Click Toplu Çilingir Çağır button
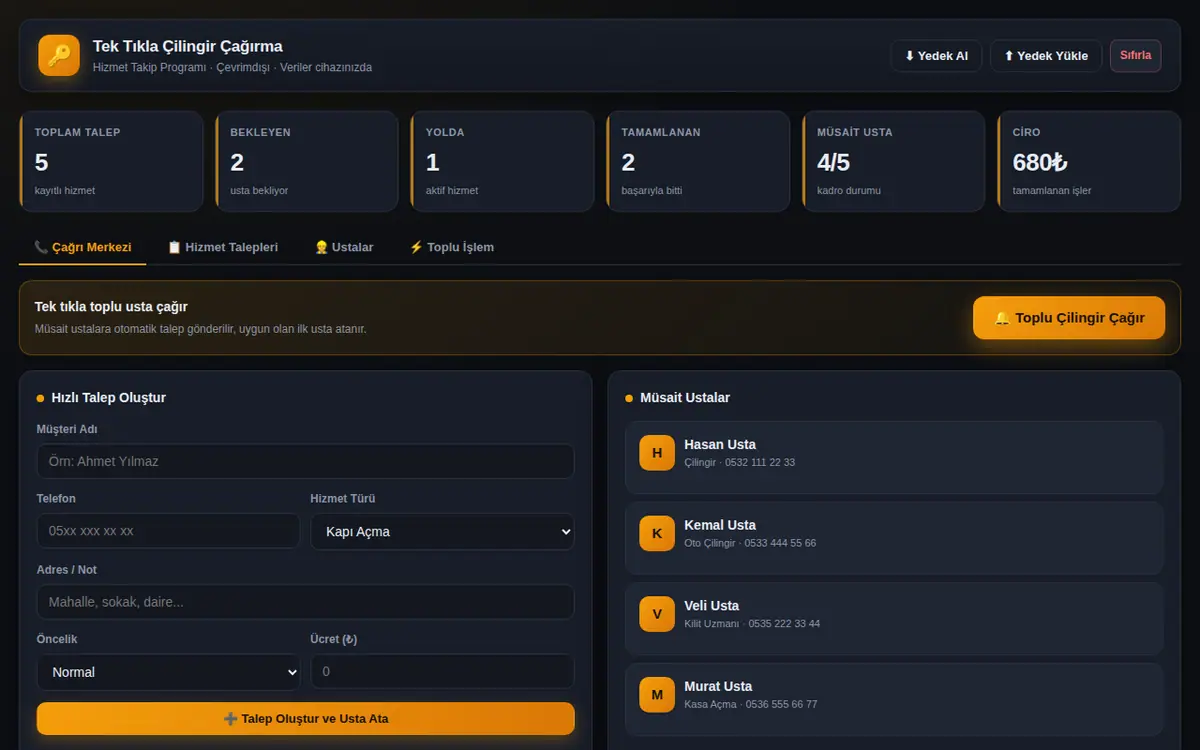This screenshot has width=1200, height=750. tap(1069, 318)
